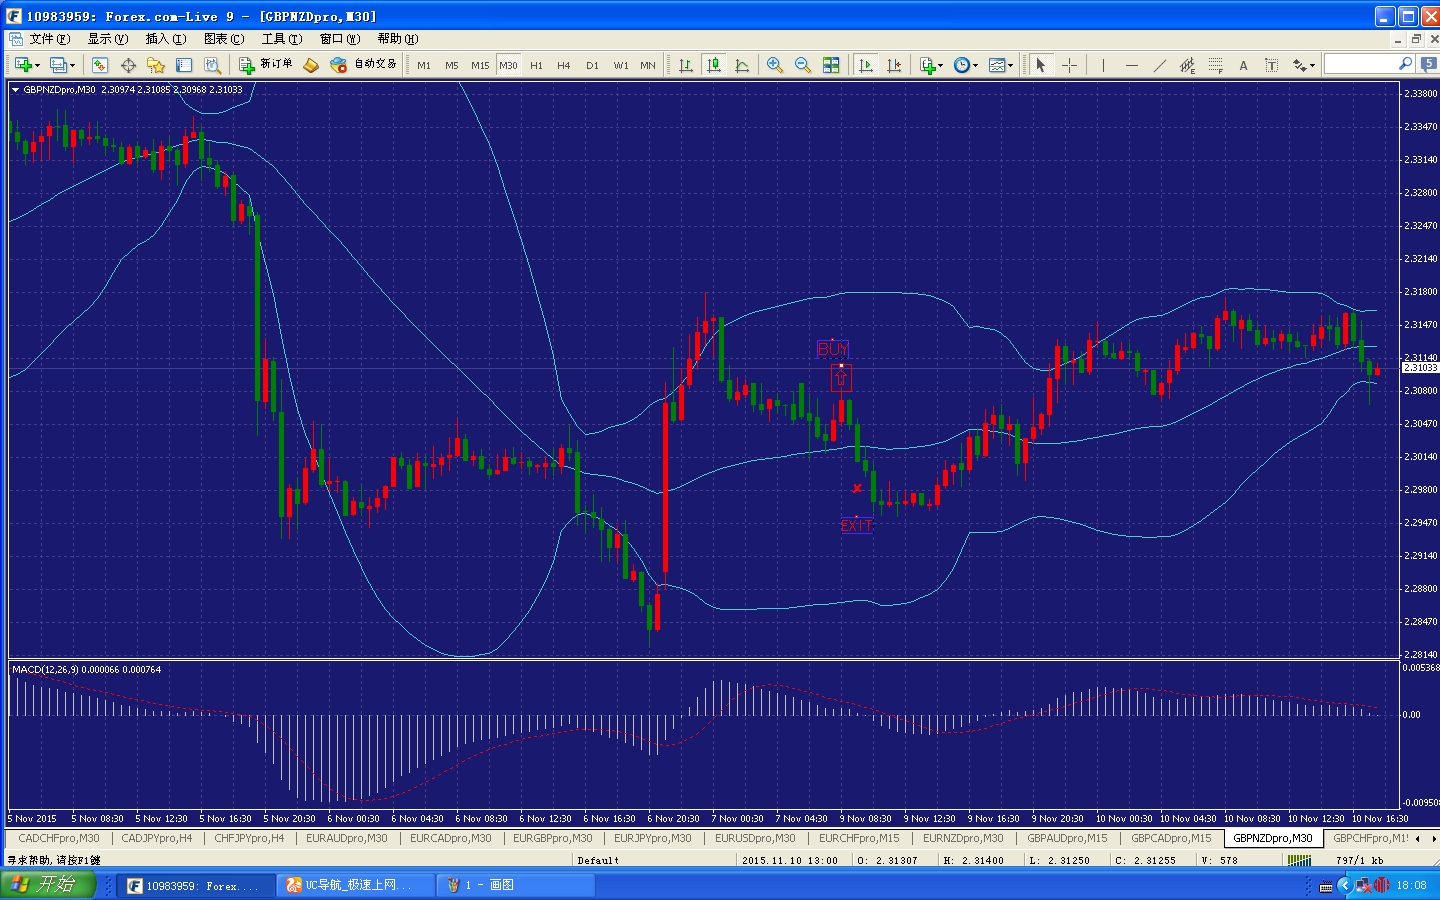Click the Default profile status entry
Viewport: 1440px width, 900px height.
[x=598, y=860]
